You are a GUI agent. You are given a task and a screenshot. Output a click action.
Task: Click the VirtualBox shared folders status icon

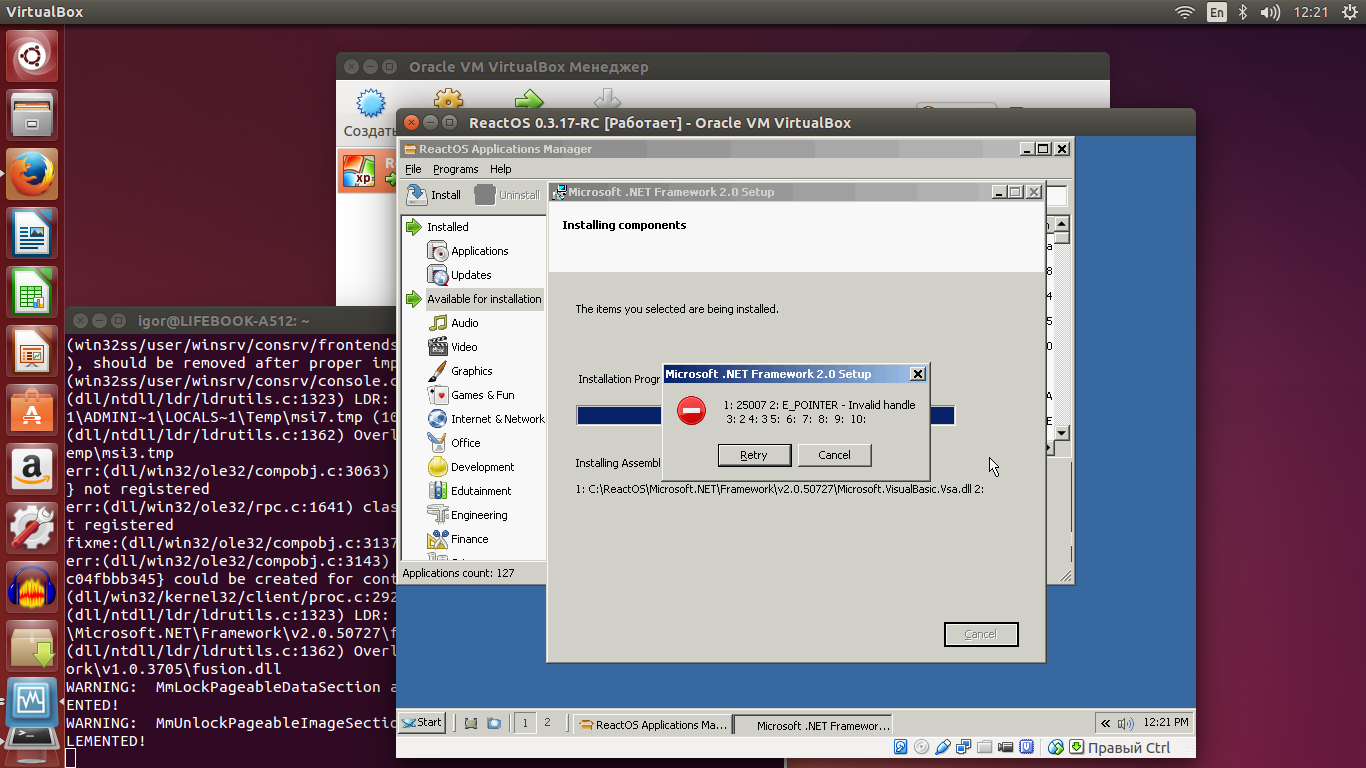click(x=985, y=747)
